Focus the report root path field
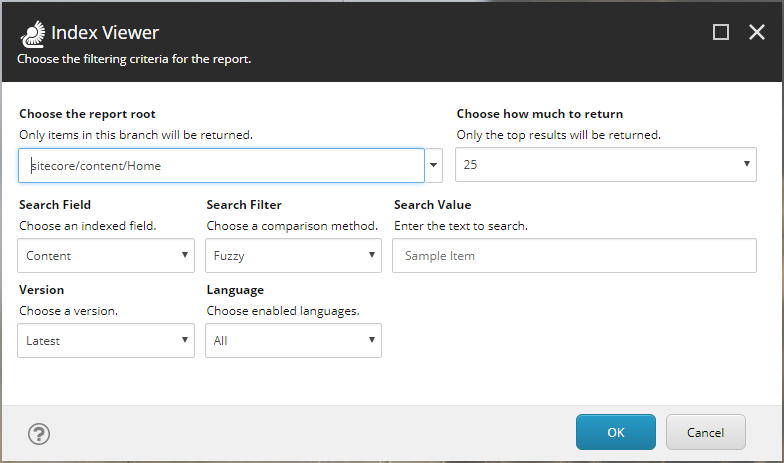 pos(221,166)
